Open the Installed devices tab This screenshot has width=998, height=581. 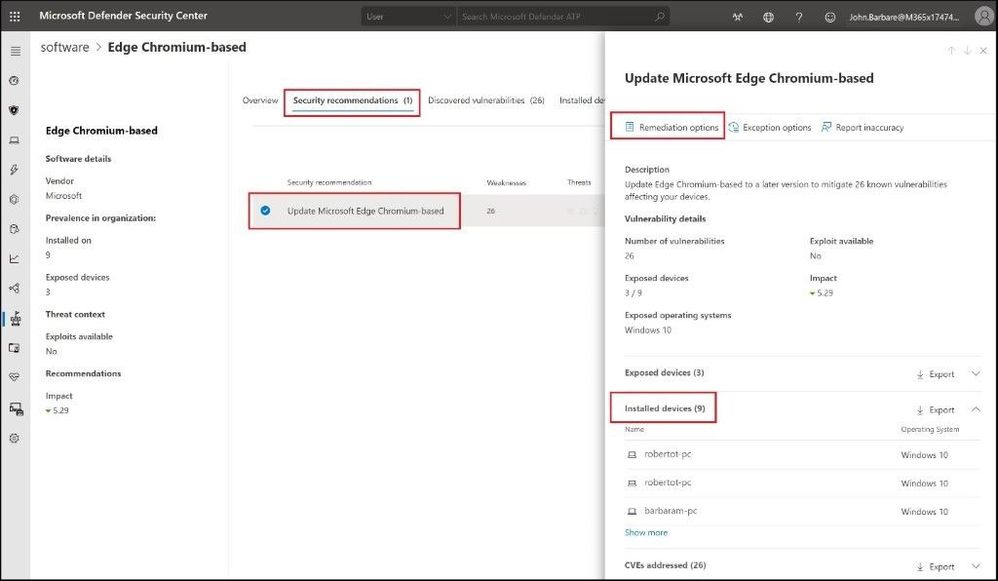pos(581,101)
